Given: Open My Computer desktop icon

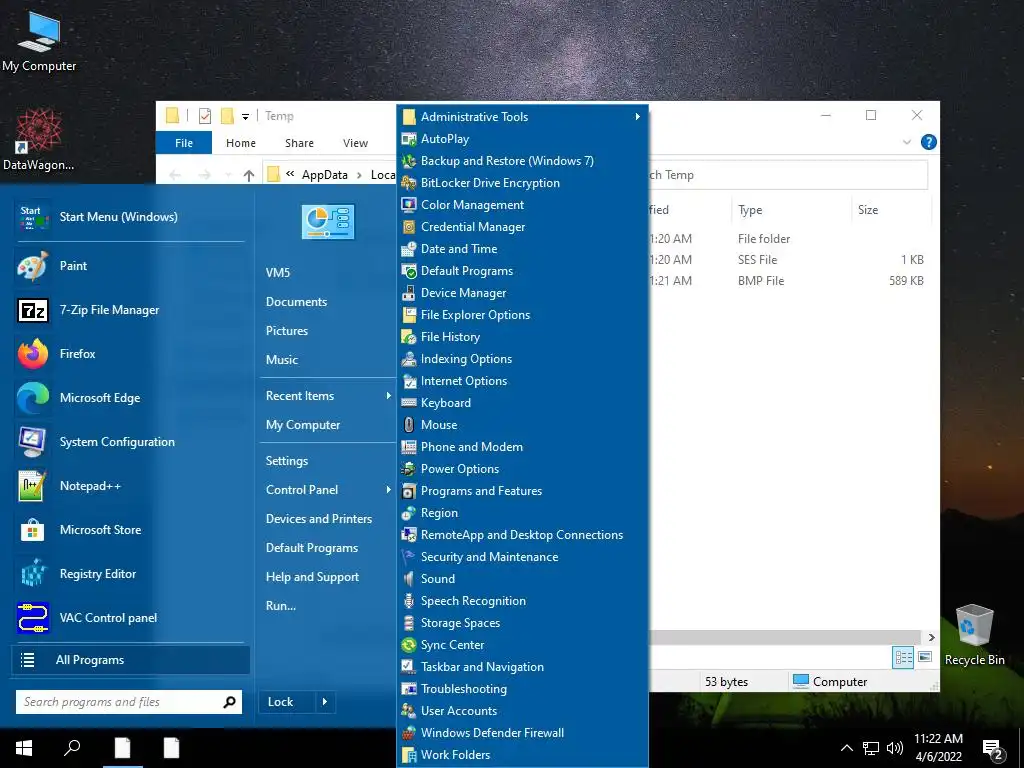Looking at the screenshot, I should point(39,40).
